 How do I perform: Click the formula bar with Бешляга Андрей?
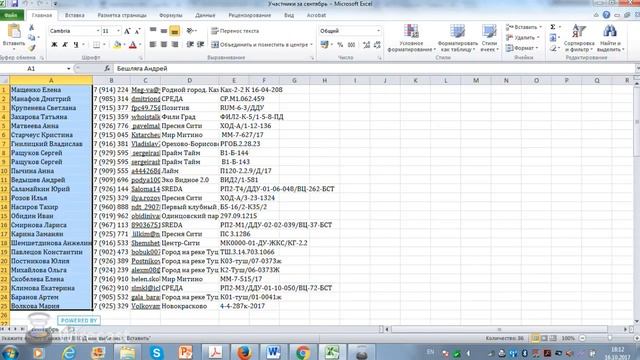pyautogui.click(x=373, y=69)
